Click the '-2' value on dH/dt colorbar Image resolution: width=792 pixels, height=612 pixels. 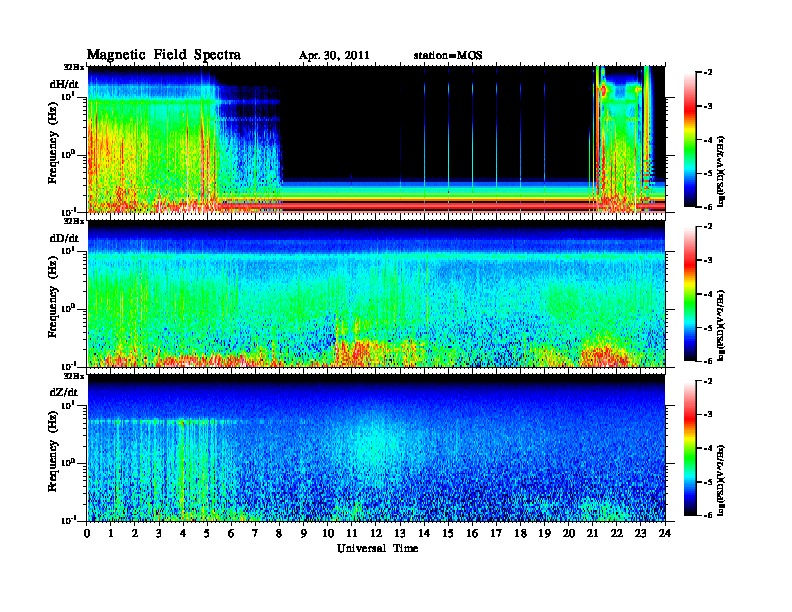(x=708, y=73)
